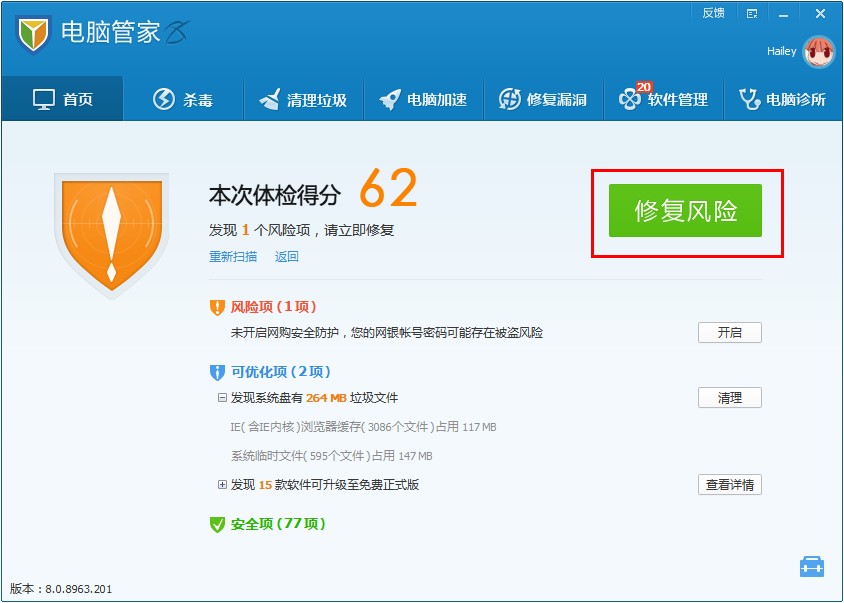Click 开启 to enable online shopping protection

pos(729,333)
